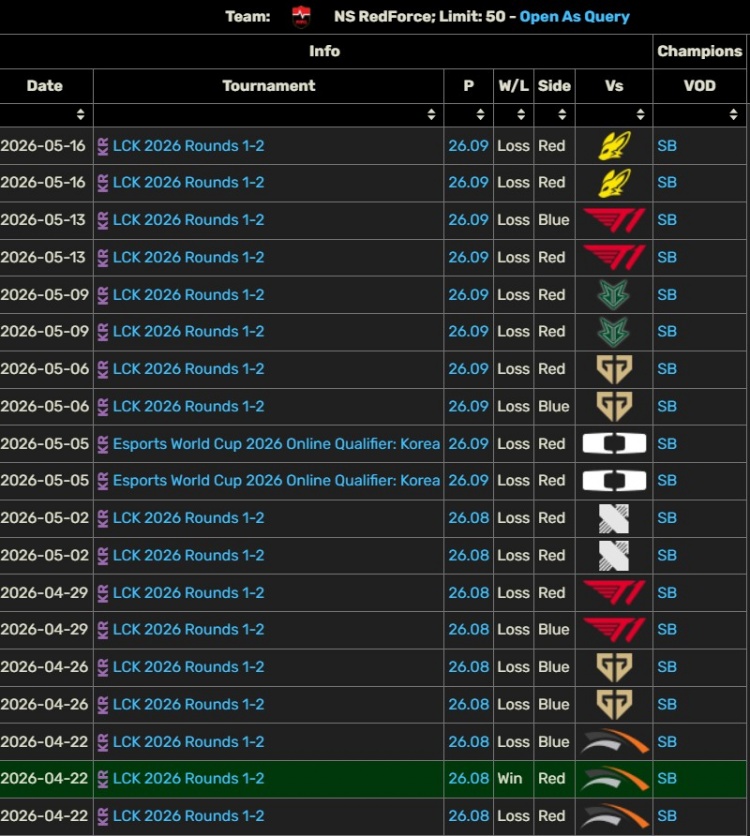Click the Vs column header text
Screen dimensions: 750x836
click(x=614, y=86)
